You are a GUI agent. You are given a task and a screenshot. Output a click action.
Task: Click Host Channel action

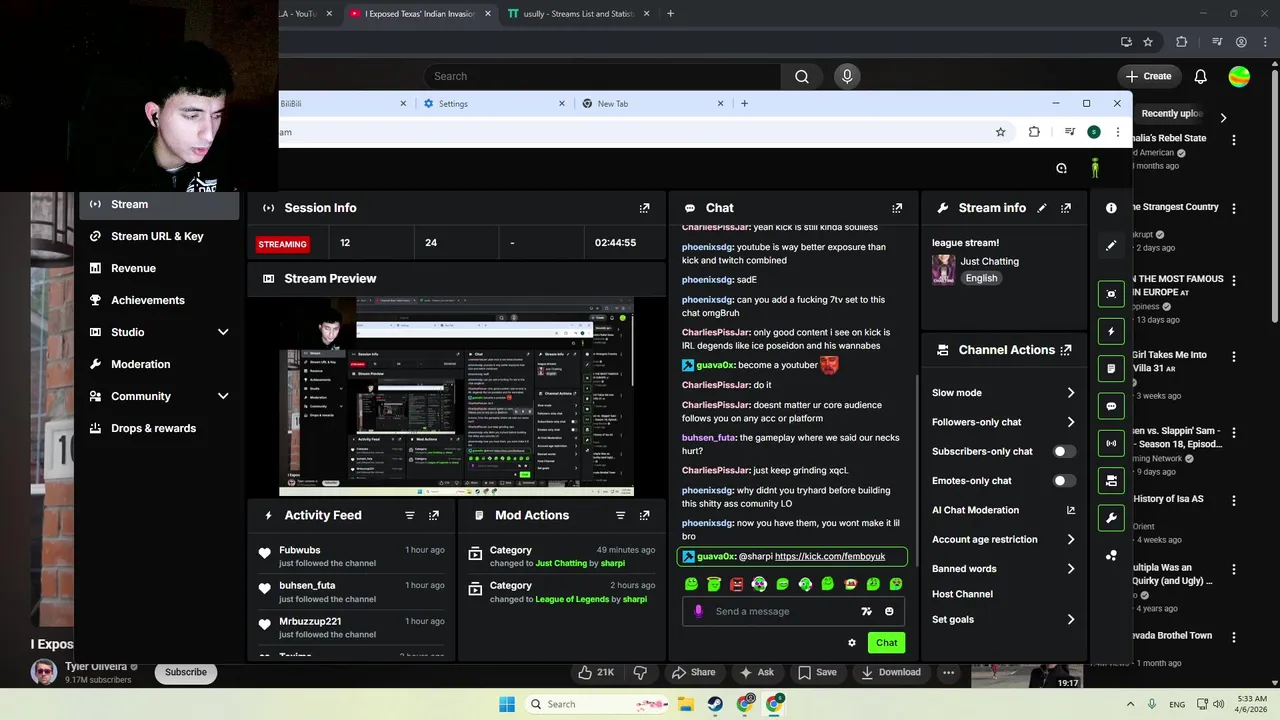(962, 594)
